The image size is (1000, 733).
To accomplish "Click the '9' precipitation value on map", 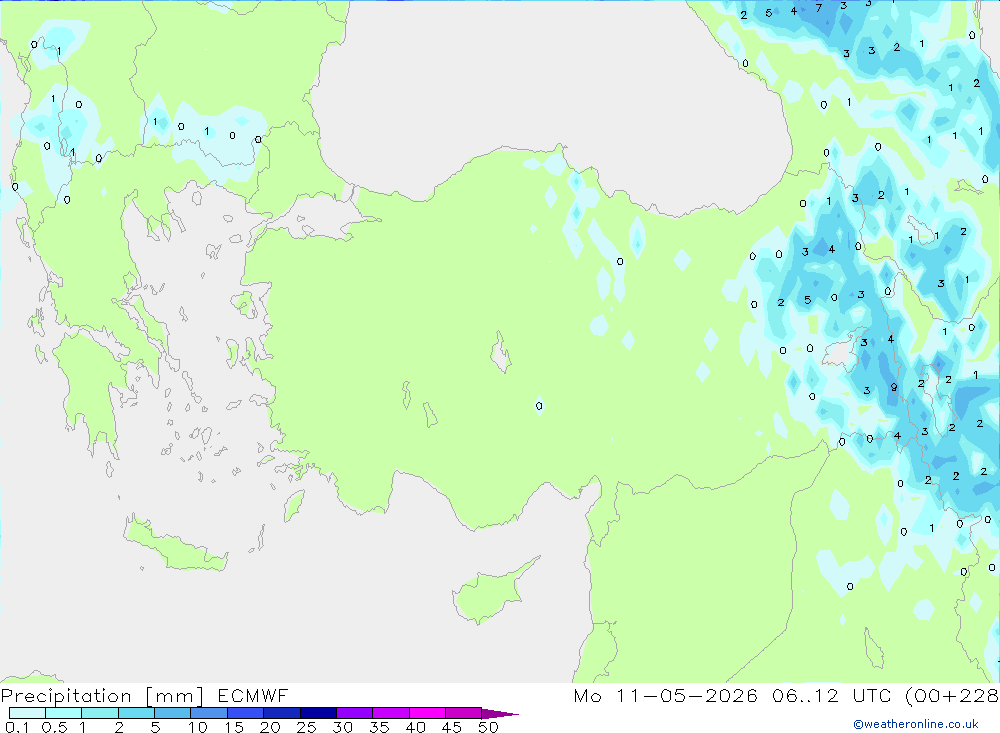I will [893, 387].
